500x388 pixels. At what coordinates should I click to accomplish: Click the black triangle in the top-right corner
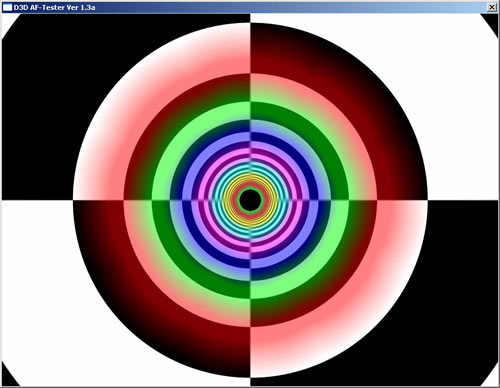(x=492, y=21)
